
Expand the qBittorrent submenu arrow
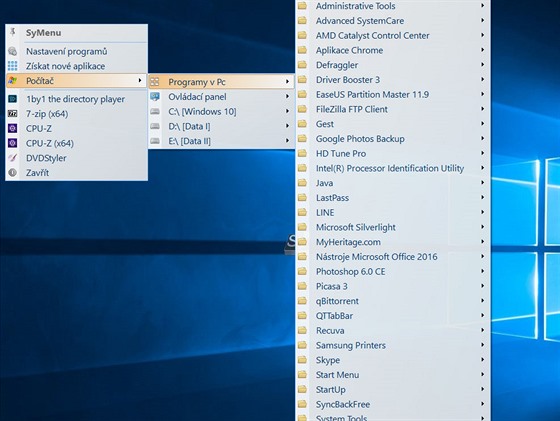482,301
